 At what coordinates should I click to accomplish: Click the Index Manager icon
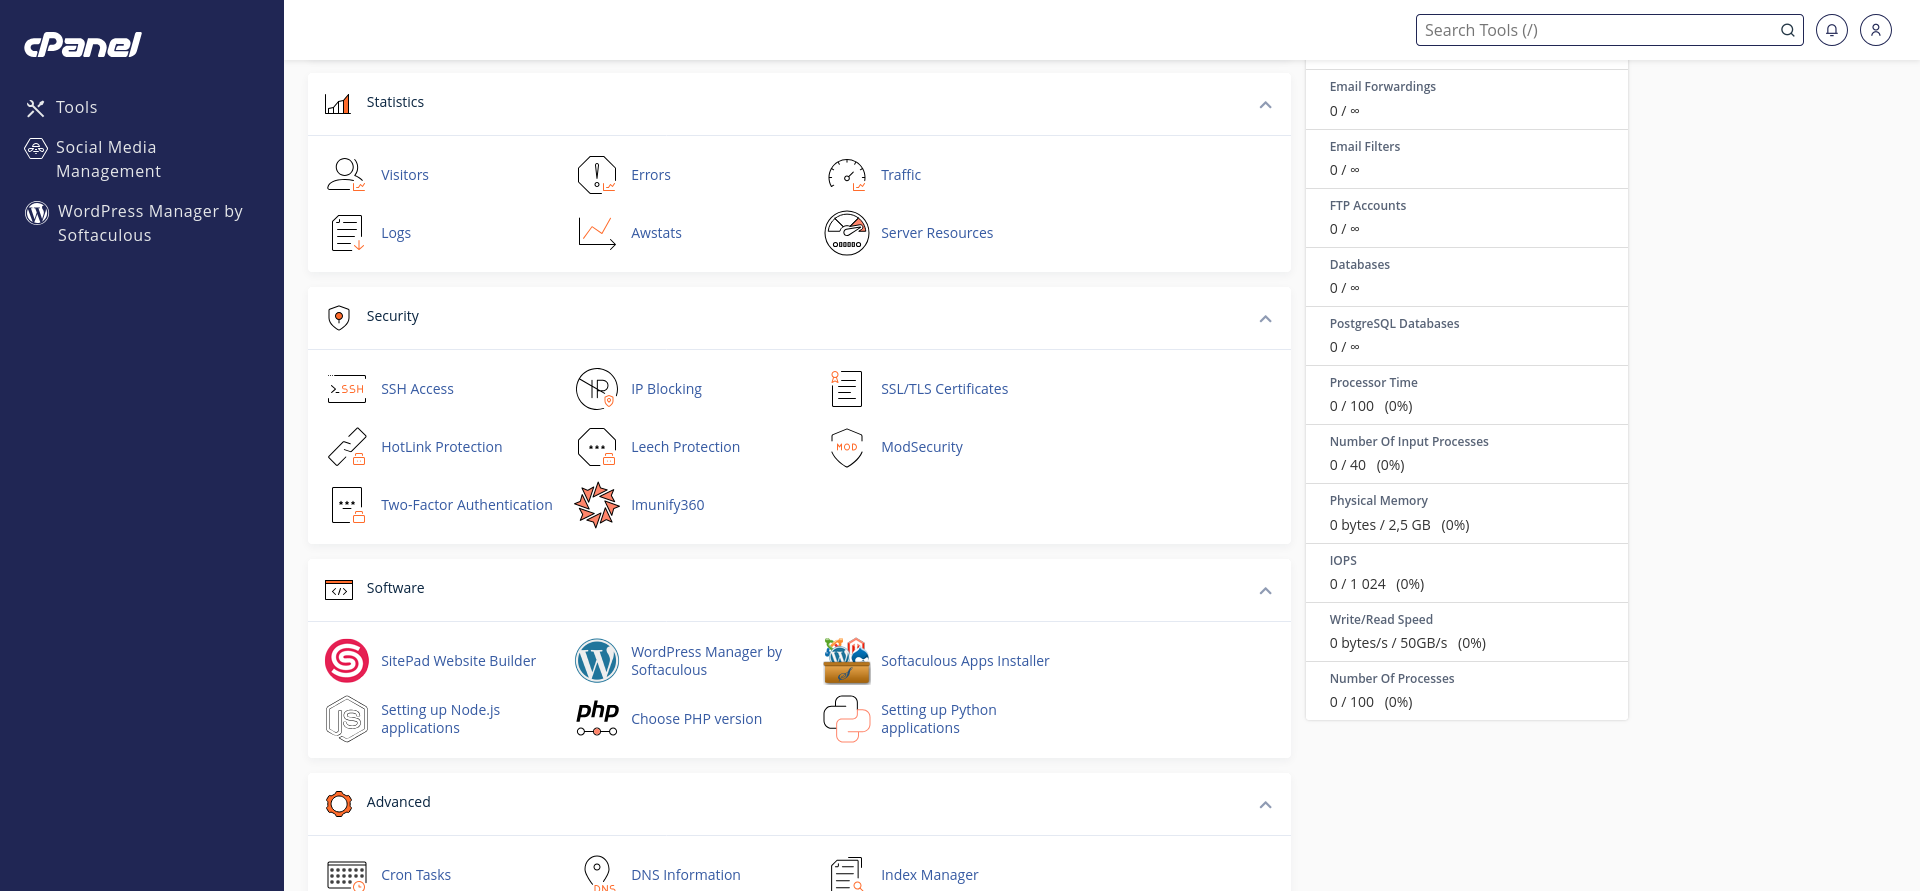pyautogui.click(x=847, y=874)
